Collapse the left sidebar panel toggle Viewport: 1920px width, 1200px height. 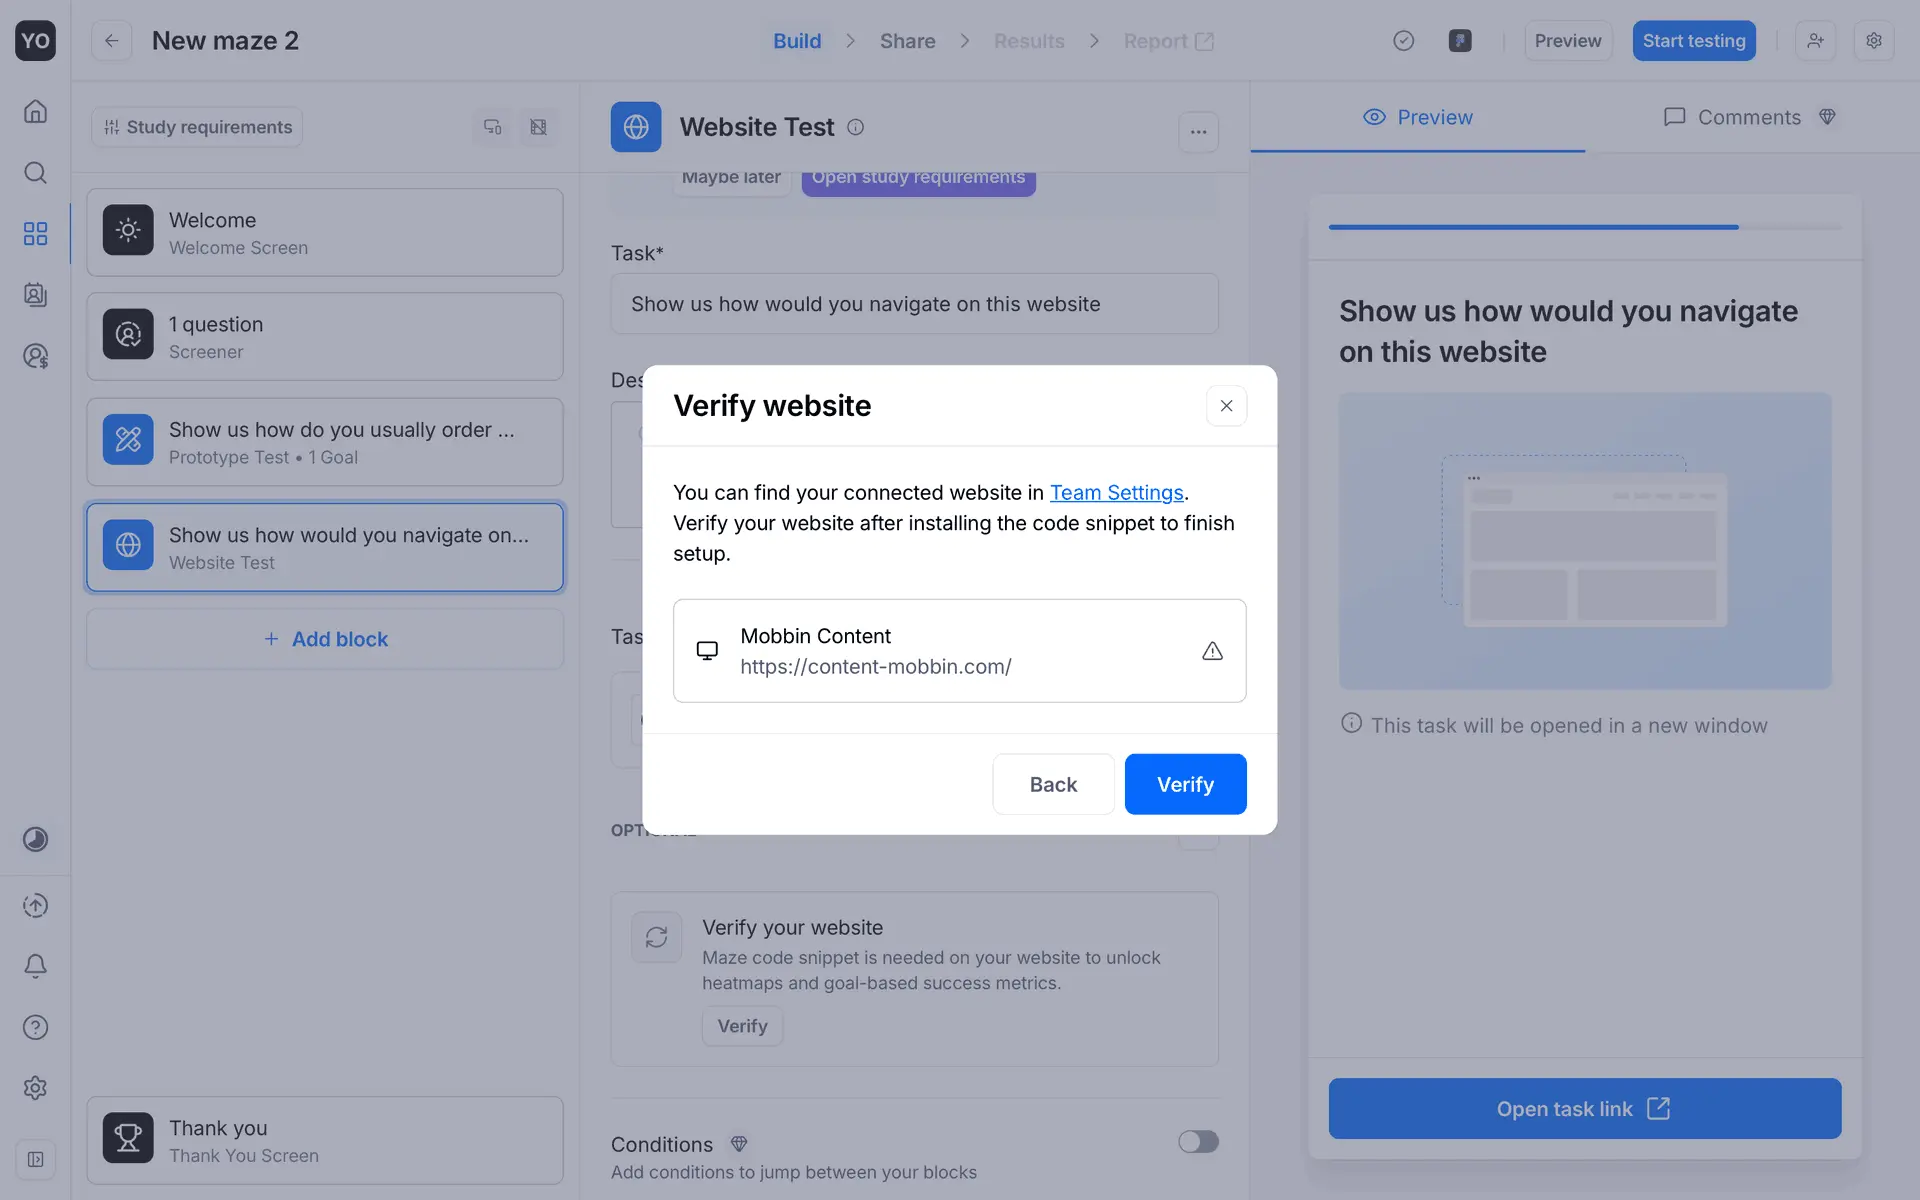click(35, 1159)
